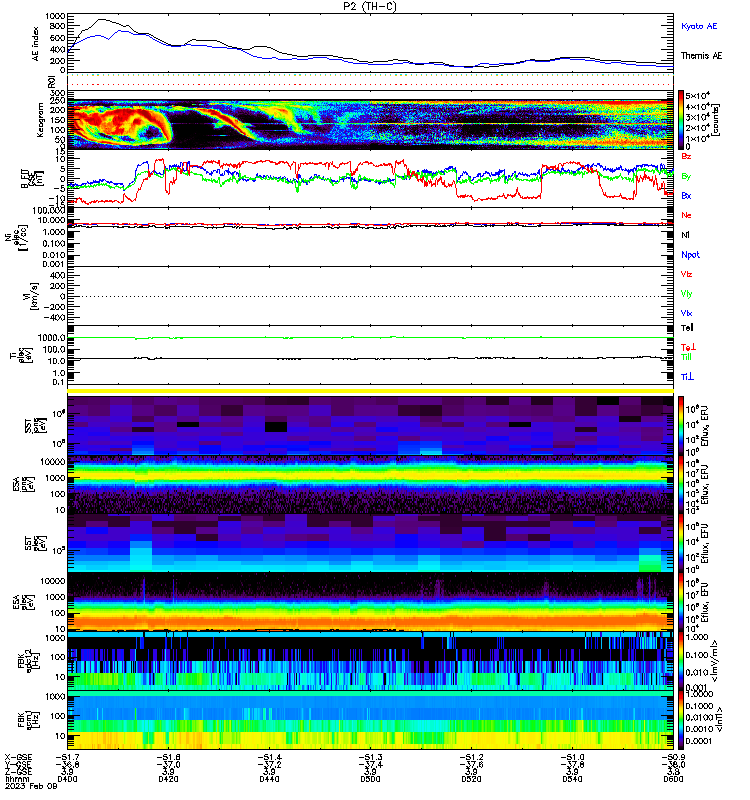This screenshot has width=750, height=800.
Task: Click the Keogram counts color bar
Action: pos(681,119)
